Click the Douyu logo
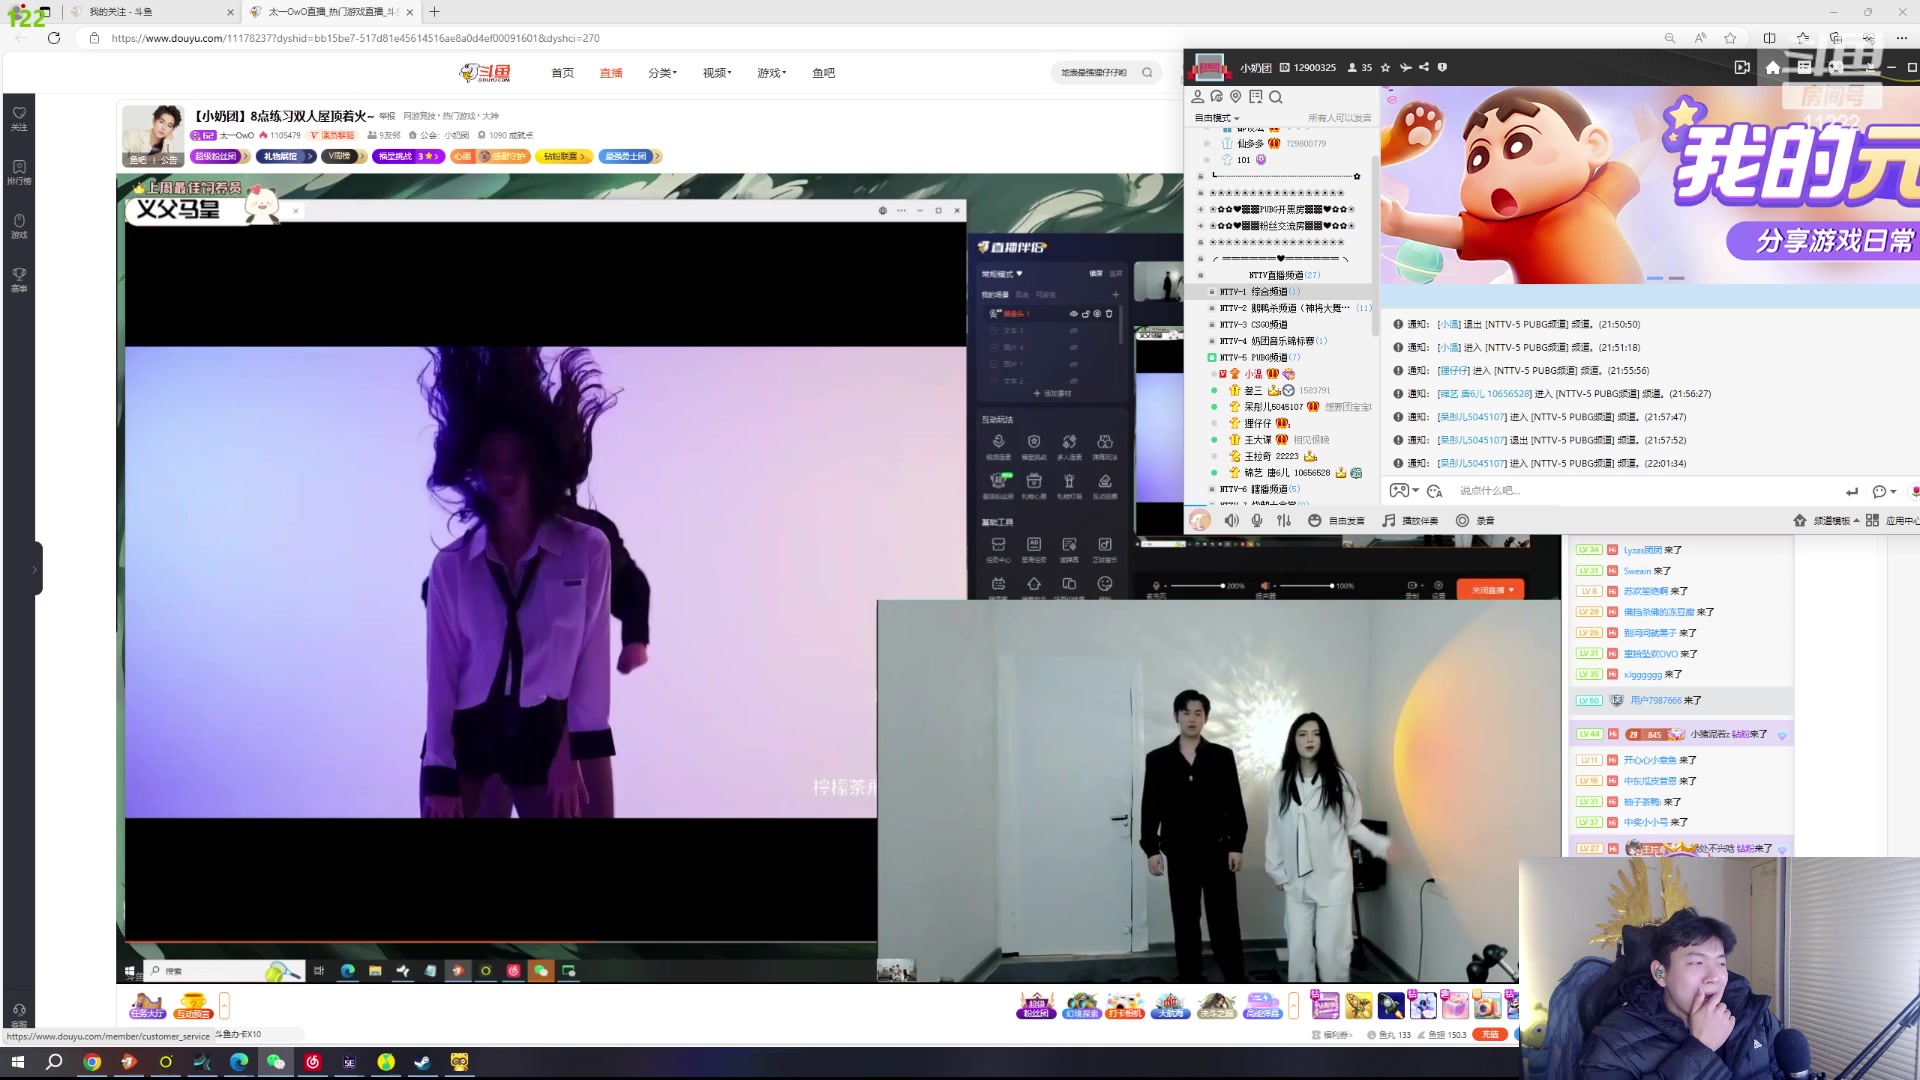1920x1080 pixels. pos(485,73)
